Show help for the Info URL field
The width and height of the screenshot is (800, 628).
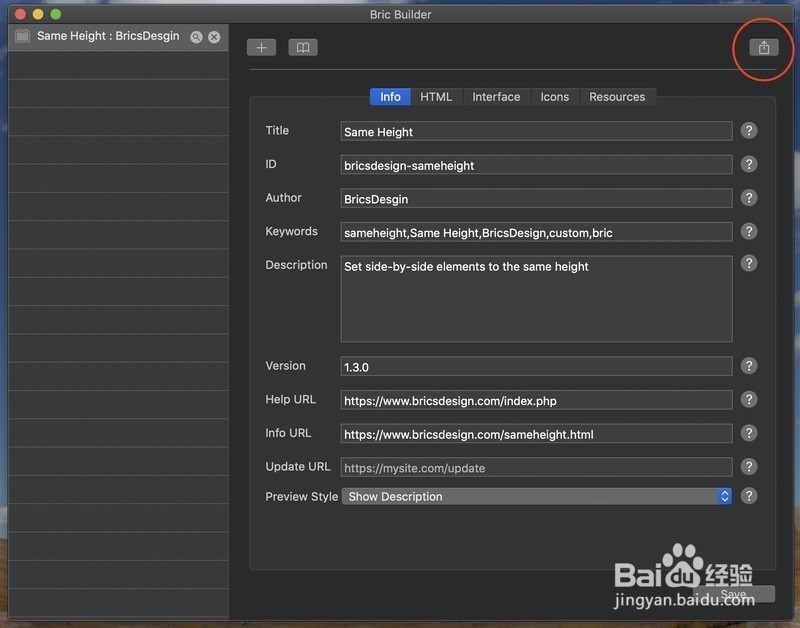748,433
